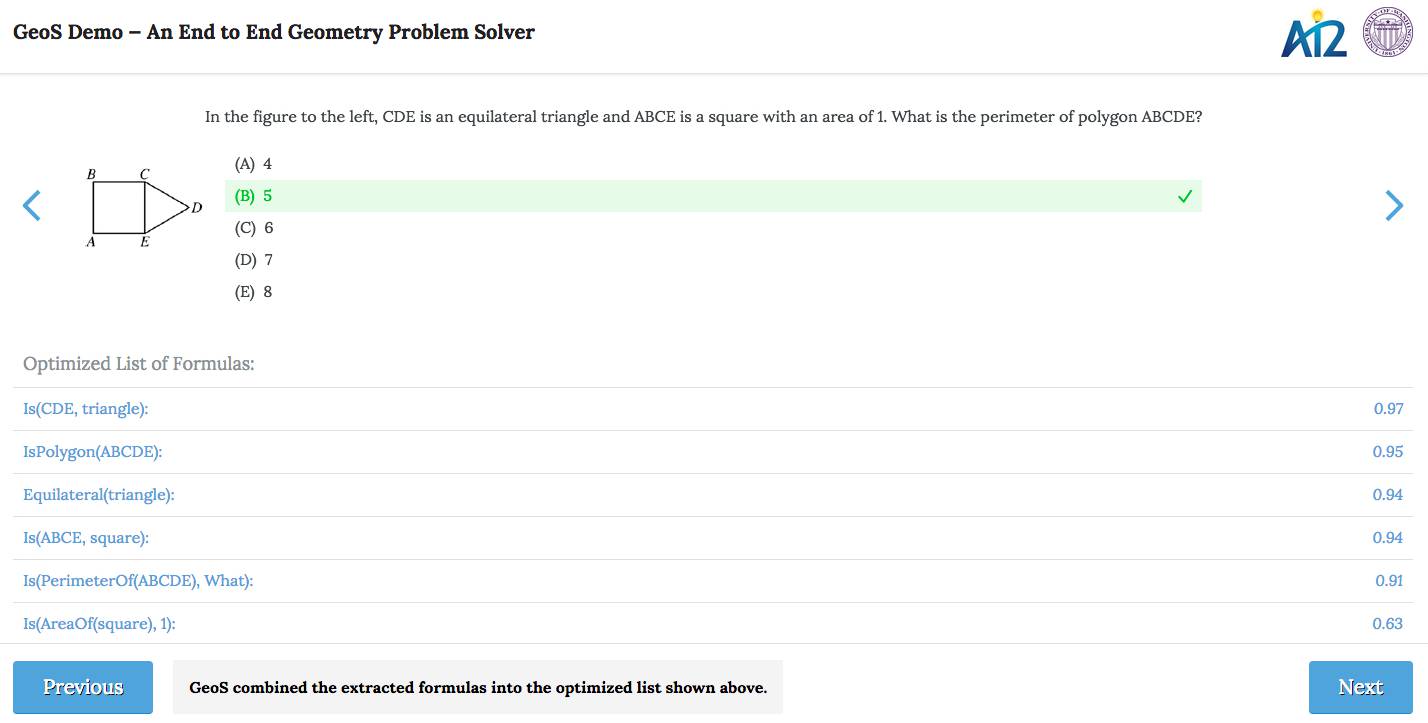Click the GeoS Demo page title

pyautogui.click(x=273, y=32)
